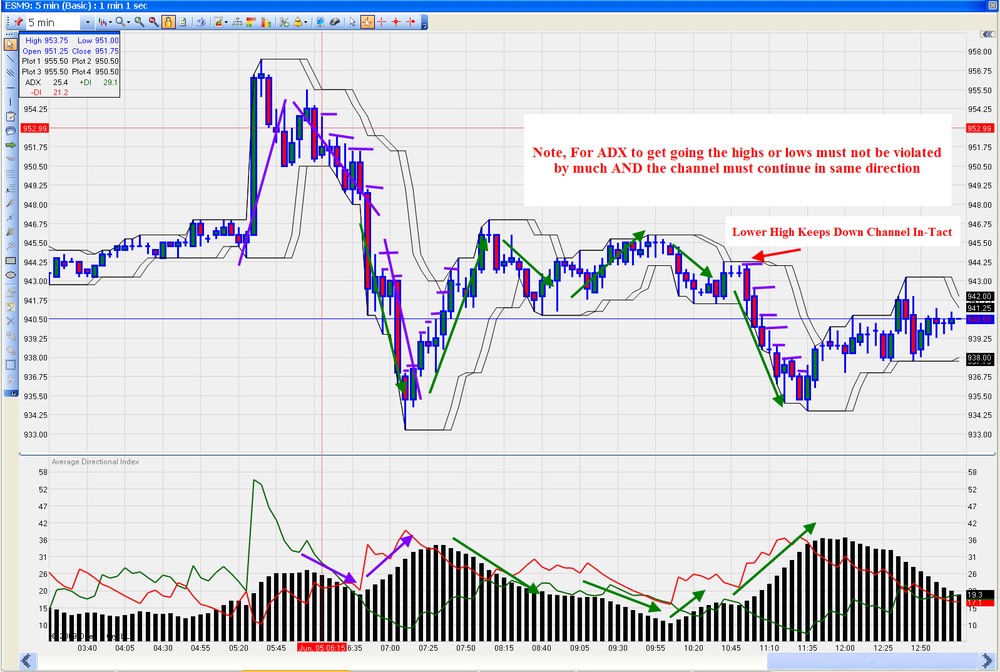Click the red zoom out magnifier
Image resolution: width=1000 pixels, height=672 pixels.
pyautogui.click(x=154, y=22)
